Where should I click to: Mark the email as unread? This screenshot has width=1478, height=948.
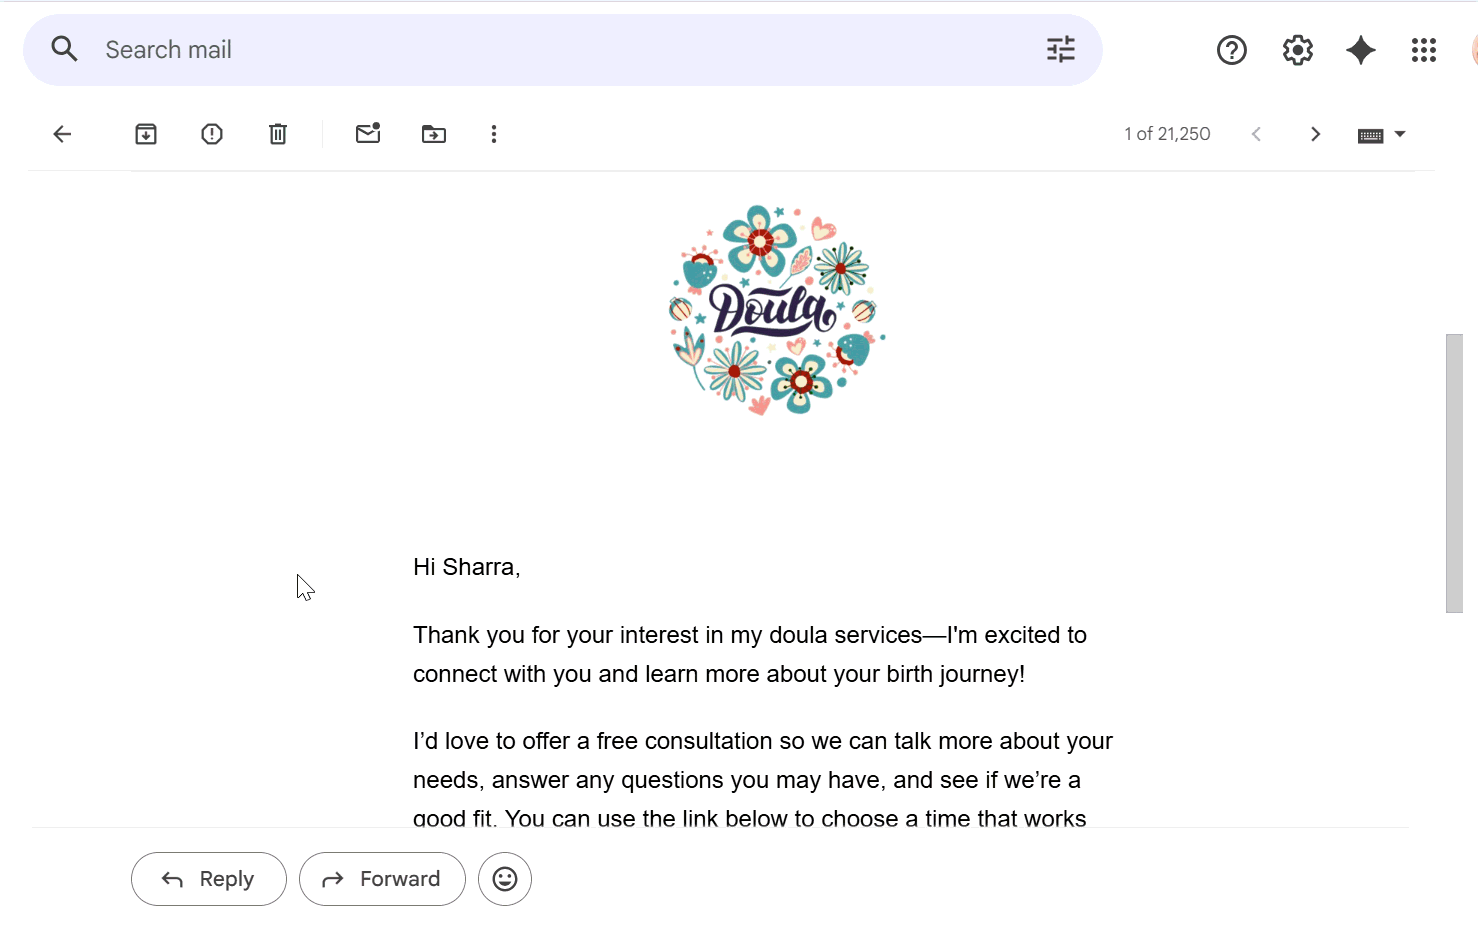(368, 133)
